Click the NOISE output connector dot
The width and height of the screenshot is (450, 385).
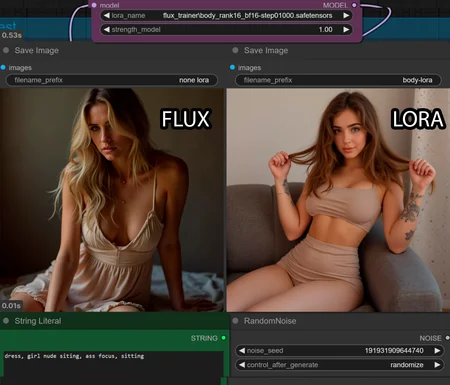click(447, 338)
